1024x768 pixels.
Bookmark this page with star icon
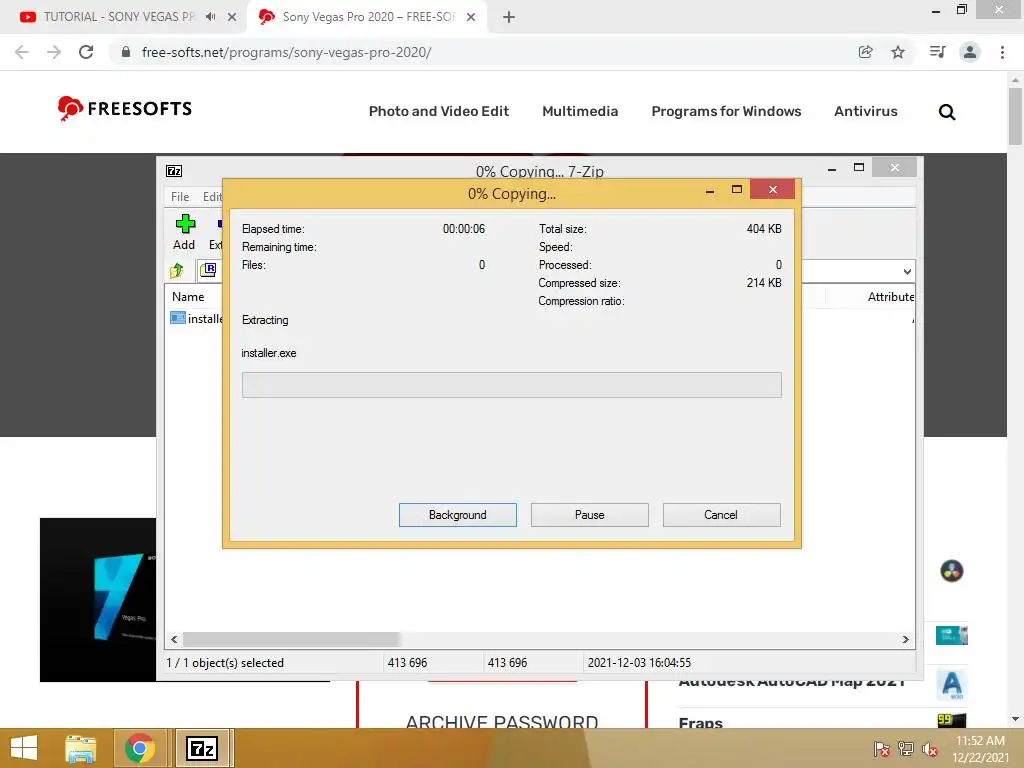(898, 52)
